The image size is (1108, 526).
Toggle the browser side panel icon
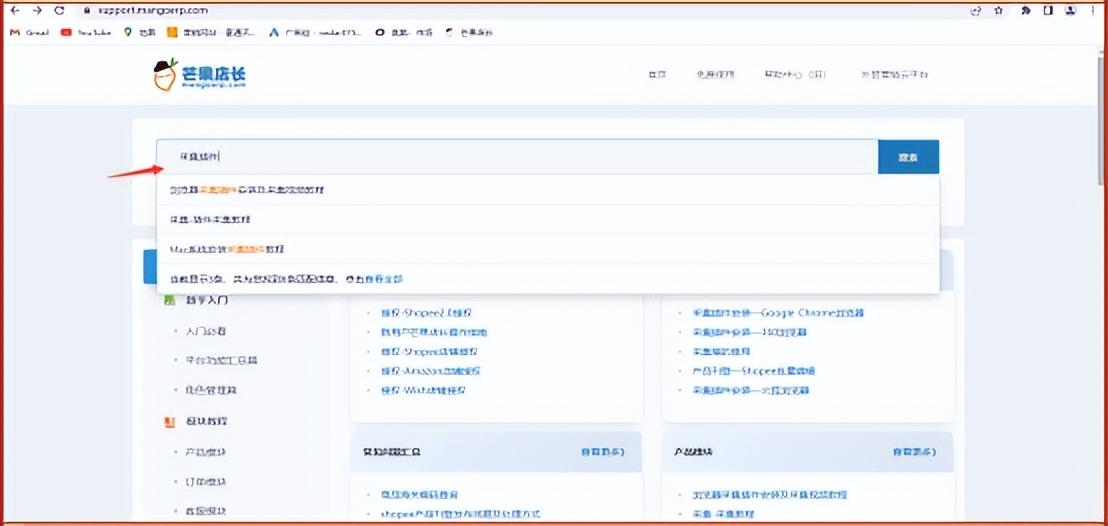click(1049, 11)
